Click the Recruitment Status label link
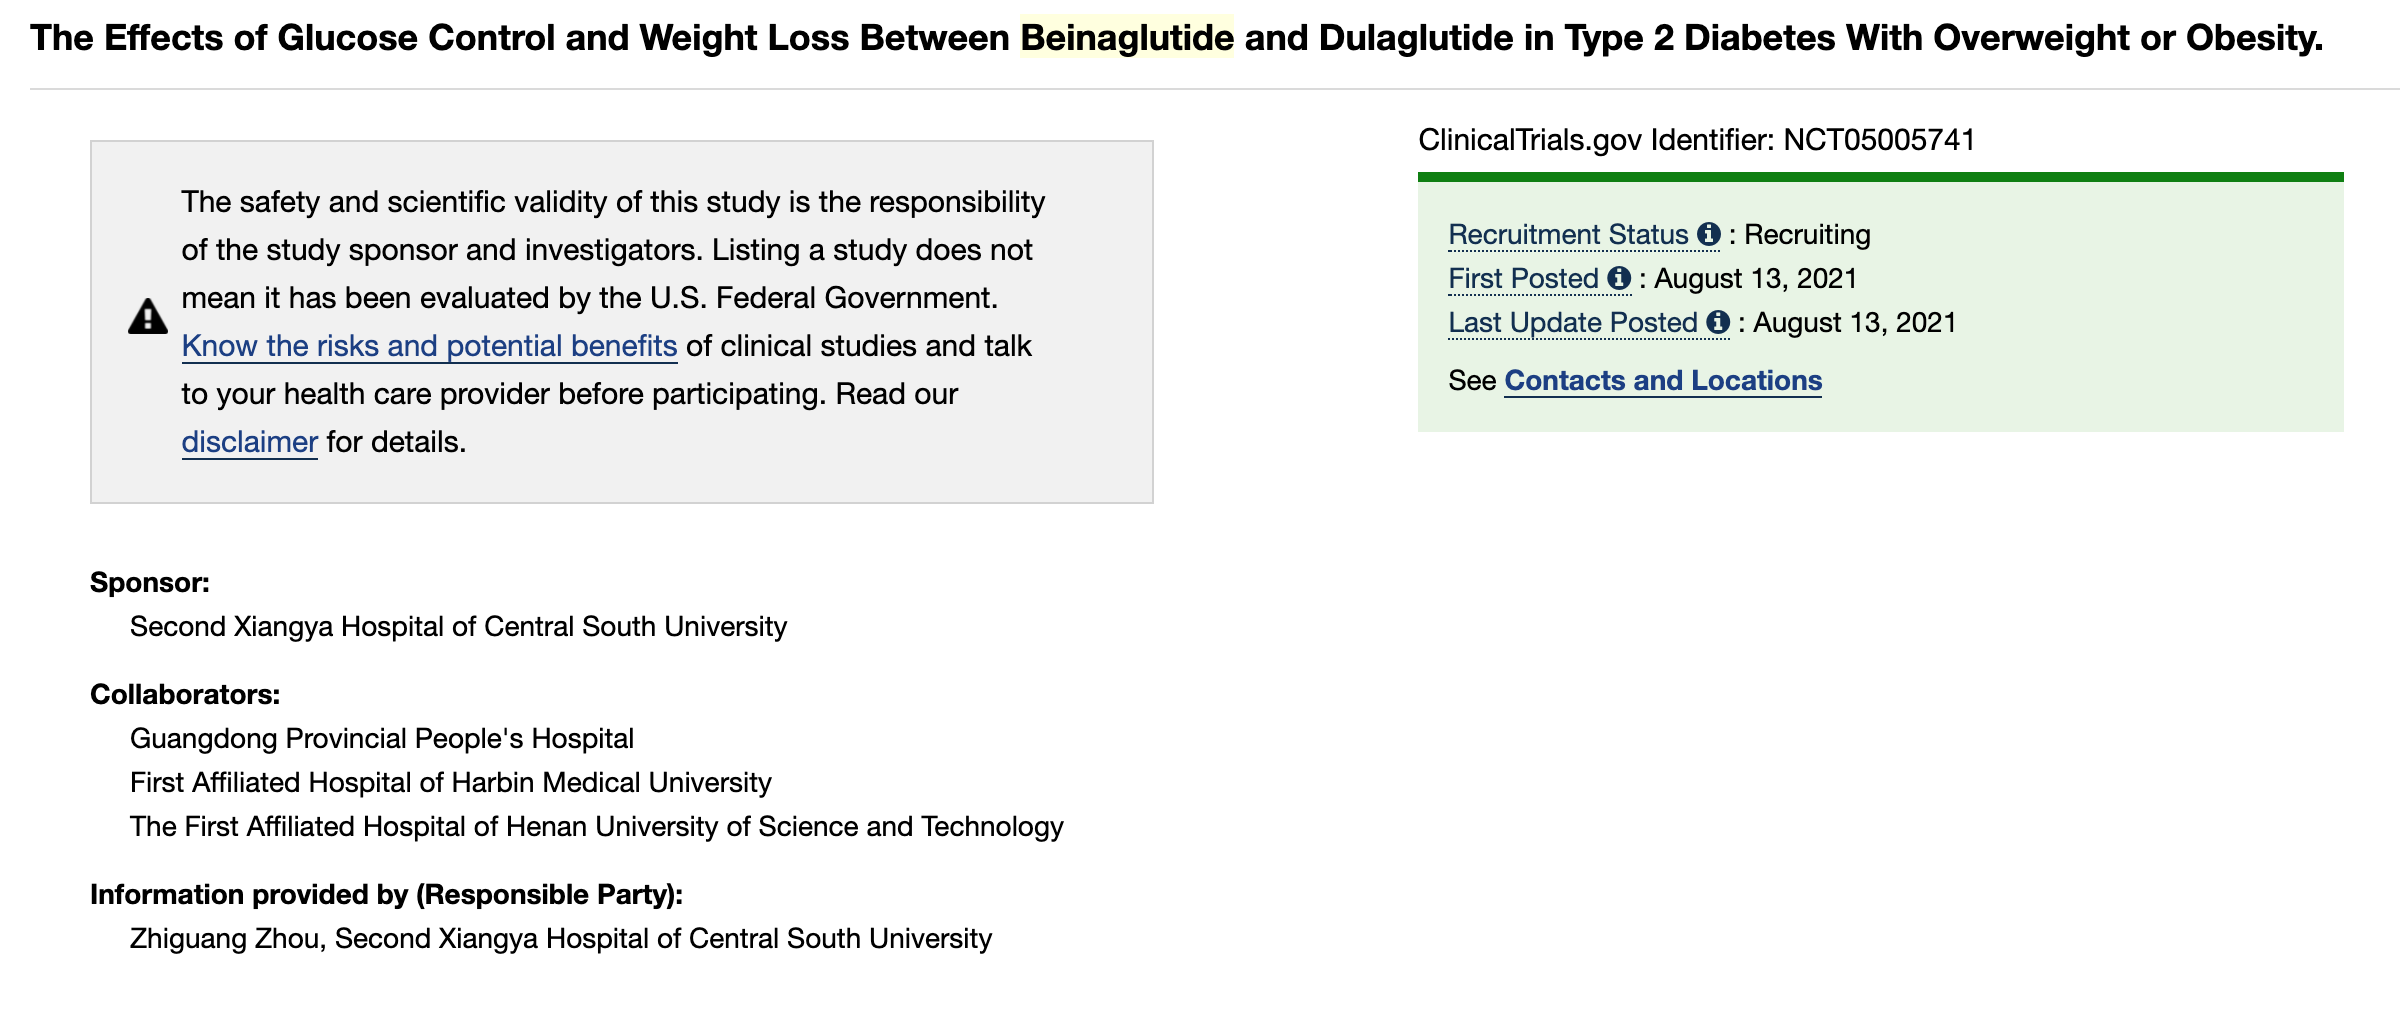This screenshot has width=2400, height=1030. coord(1568,235)
